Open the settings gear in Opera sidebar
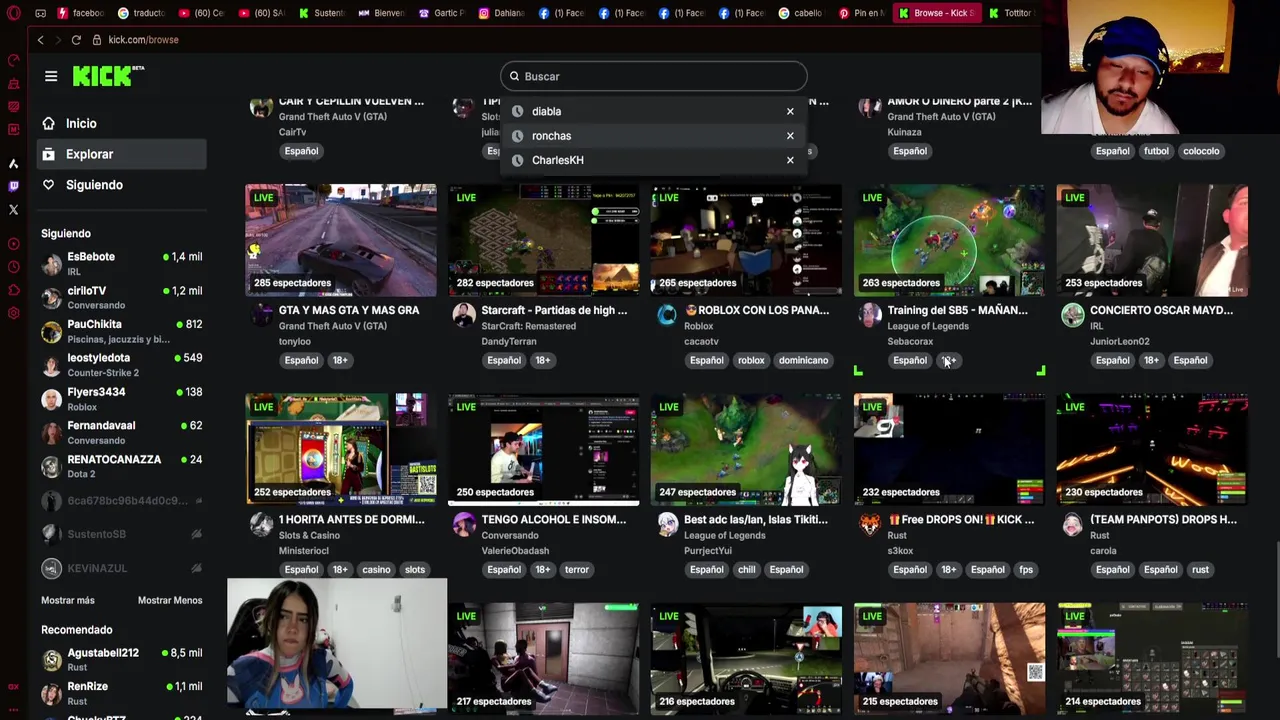This screenshot has height=720, width=1280. pyautogui.click(x=13, y=313)
